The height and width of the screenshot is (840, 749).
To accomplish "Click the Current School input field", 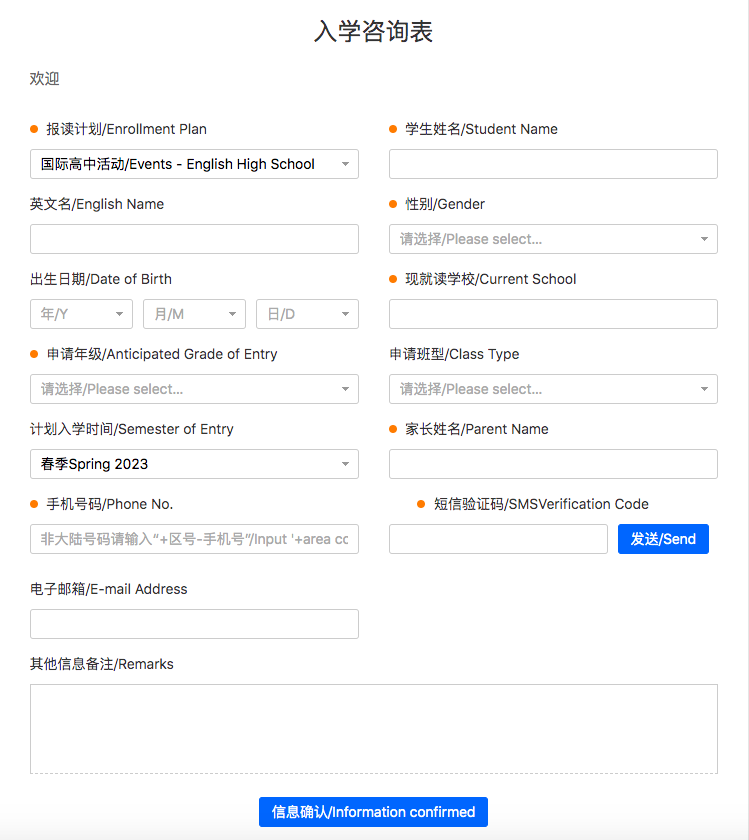I will pyautogui.click(x=553, y=314).
